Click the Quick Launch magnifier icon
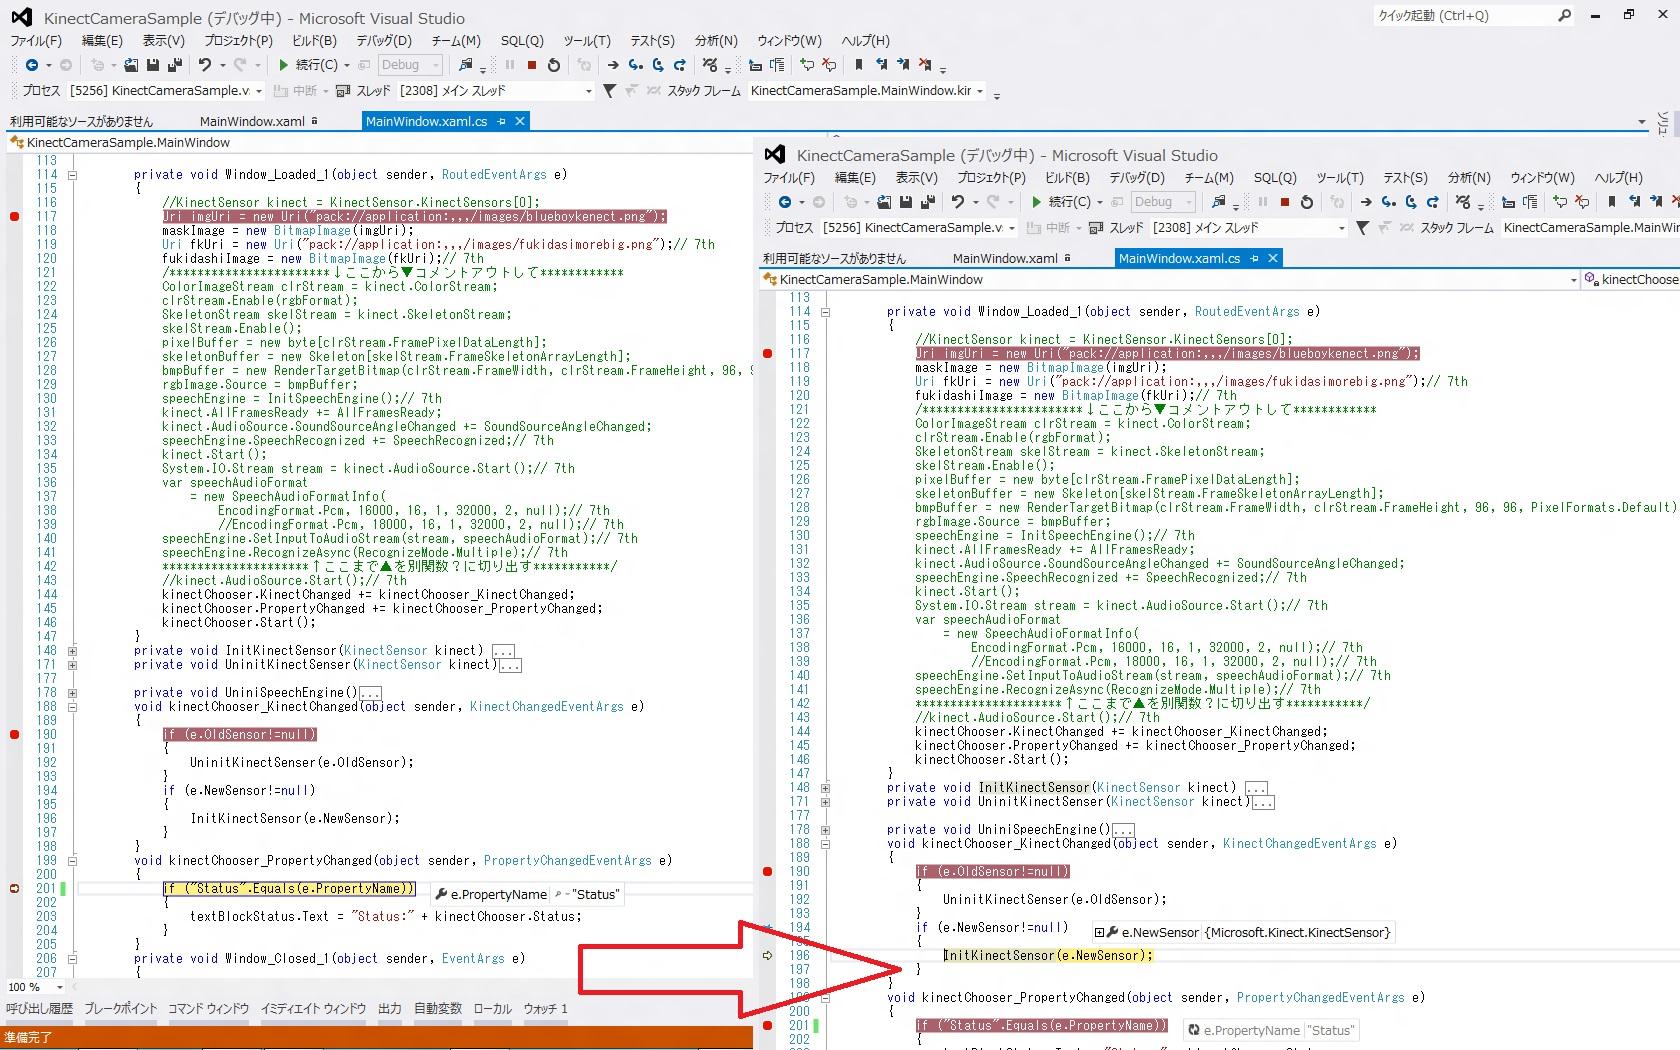The image size is (1680, 1050). pos(1564,15)
